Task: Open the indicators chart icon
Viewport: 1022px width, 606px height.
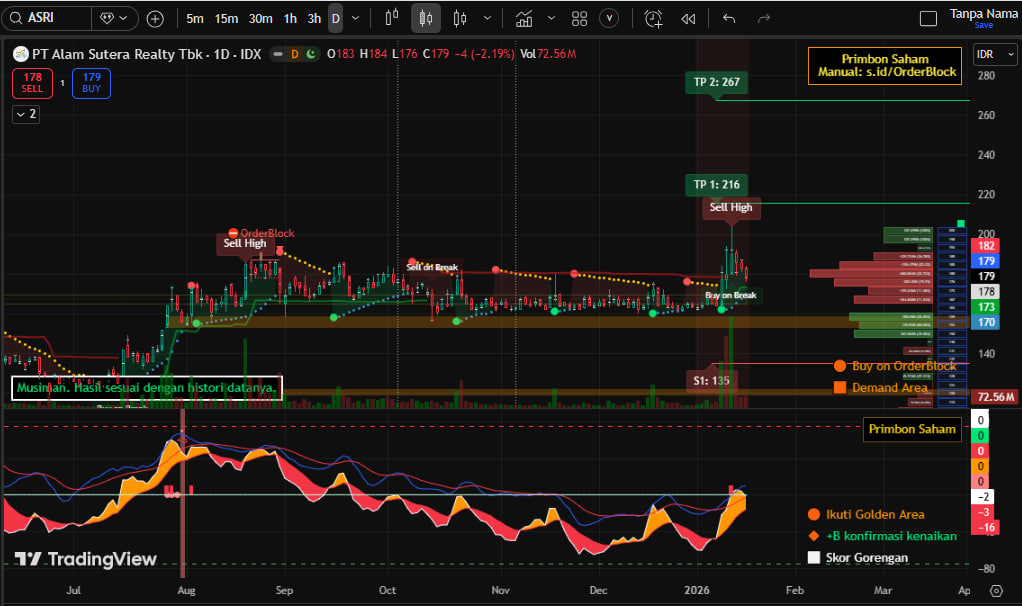Action: click(524, 18)
